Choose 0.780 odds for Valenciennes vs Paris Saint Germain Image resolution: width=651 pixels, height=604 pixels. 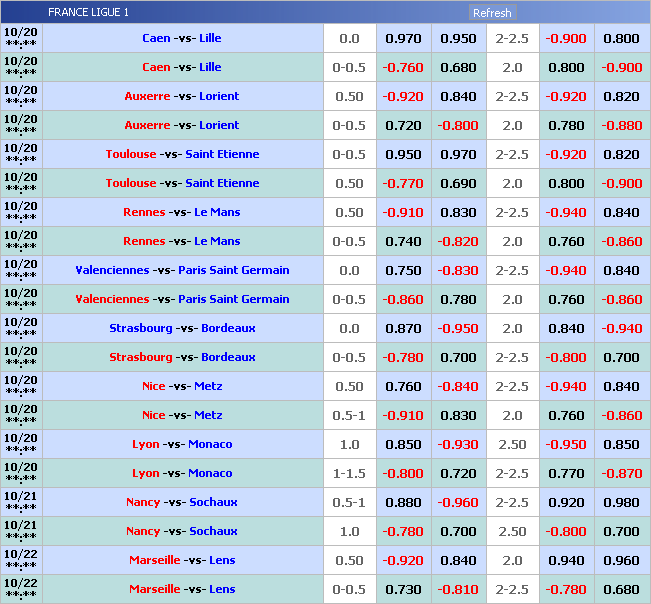click(458, 300)
